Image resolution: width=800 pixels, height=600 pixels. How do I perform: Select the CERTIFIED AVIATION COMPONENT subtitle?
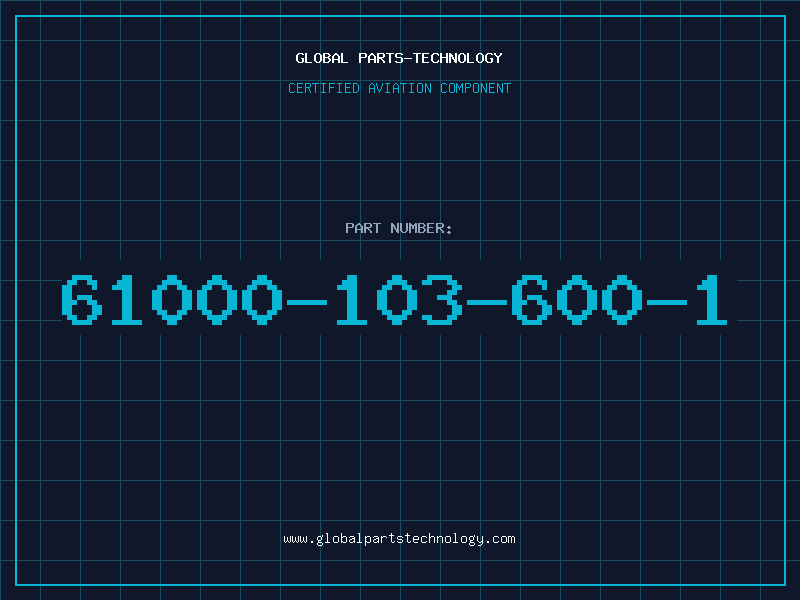[399, 88]
